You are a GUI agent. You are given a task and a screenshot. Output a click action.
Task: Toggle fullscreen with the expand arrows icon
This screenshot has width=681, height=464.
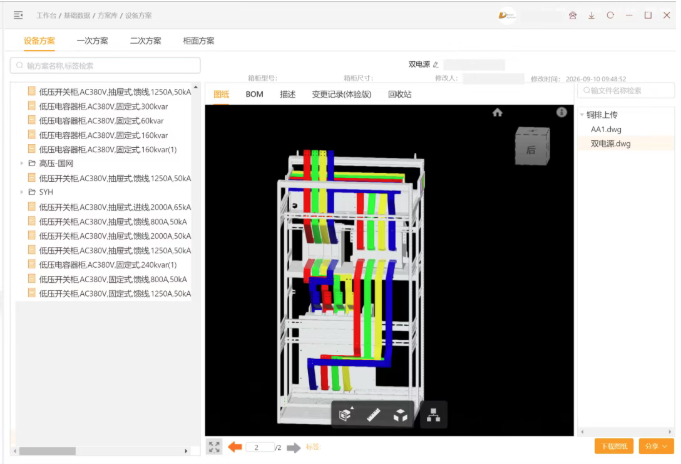point(214,447)
